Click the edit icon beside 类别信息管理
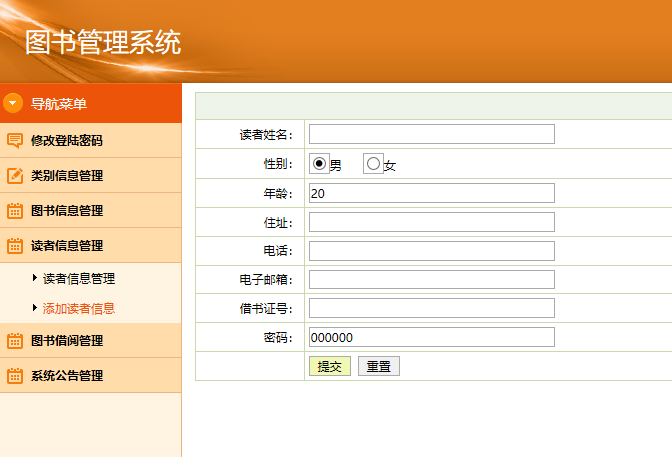The height and width of the screenshot is (457, 672). [x=15, y=175]
